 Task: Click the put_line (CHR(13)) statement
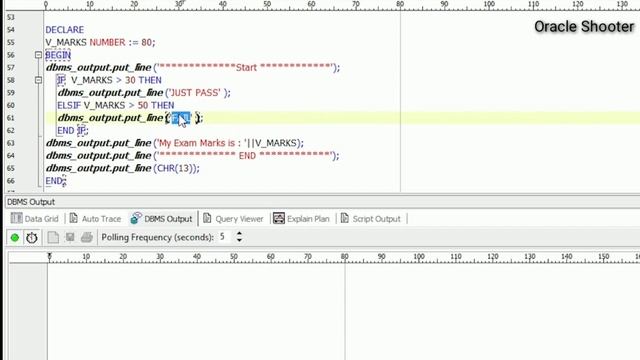(123, 168)
